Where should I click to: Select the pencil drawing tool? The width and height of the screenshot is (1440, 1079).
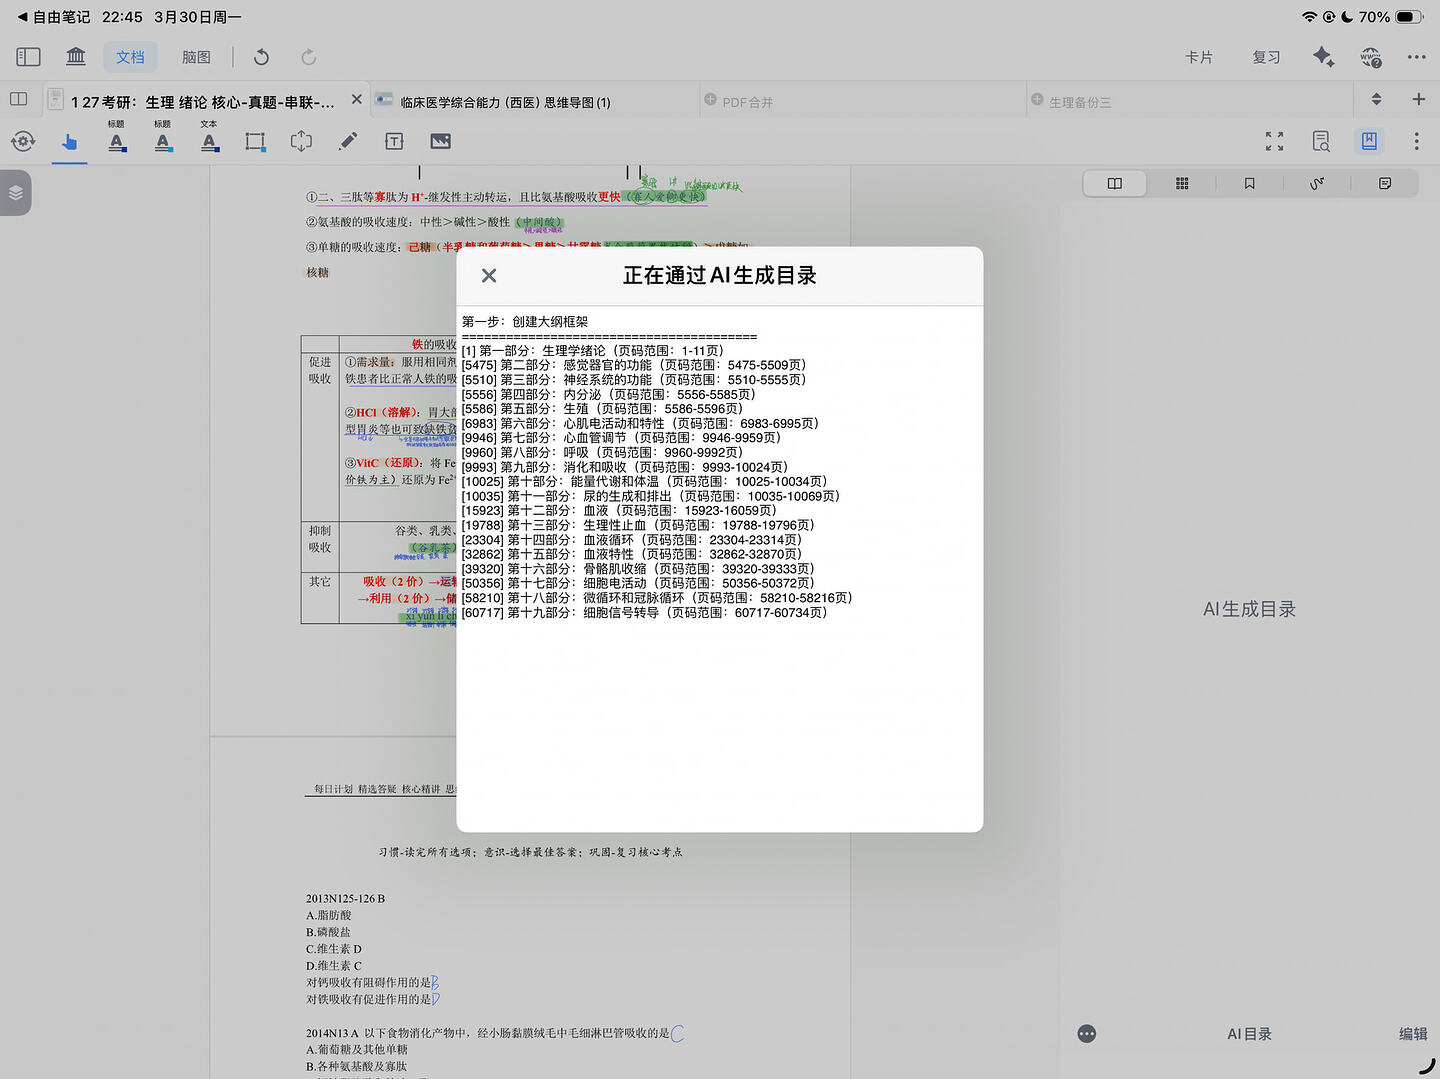point(347,142)
